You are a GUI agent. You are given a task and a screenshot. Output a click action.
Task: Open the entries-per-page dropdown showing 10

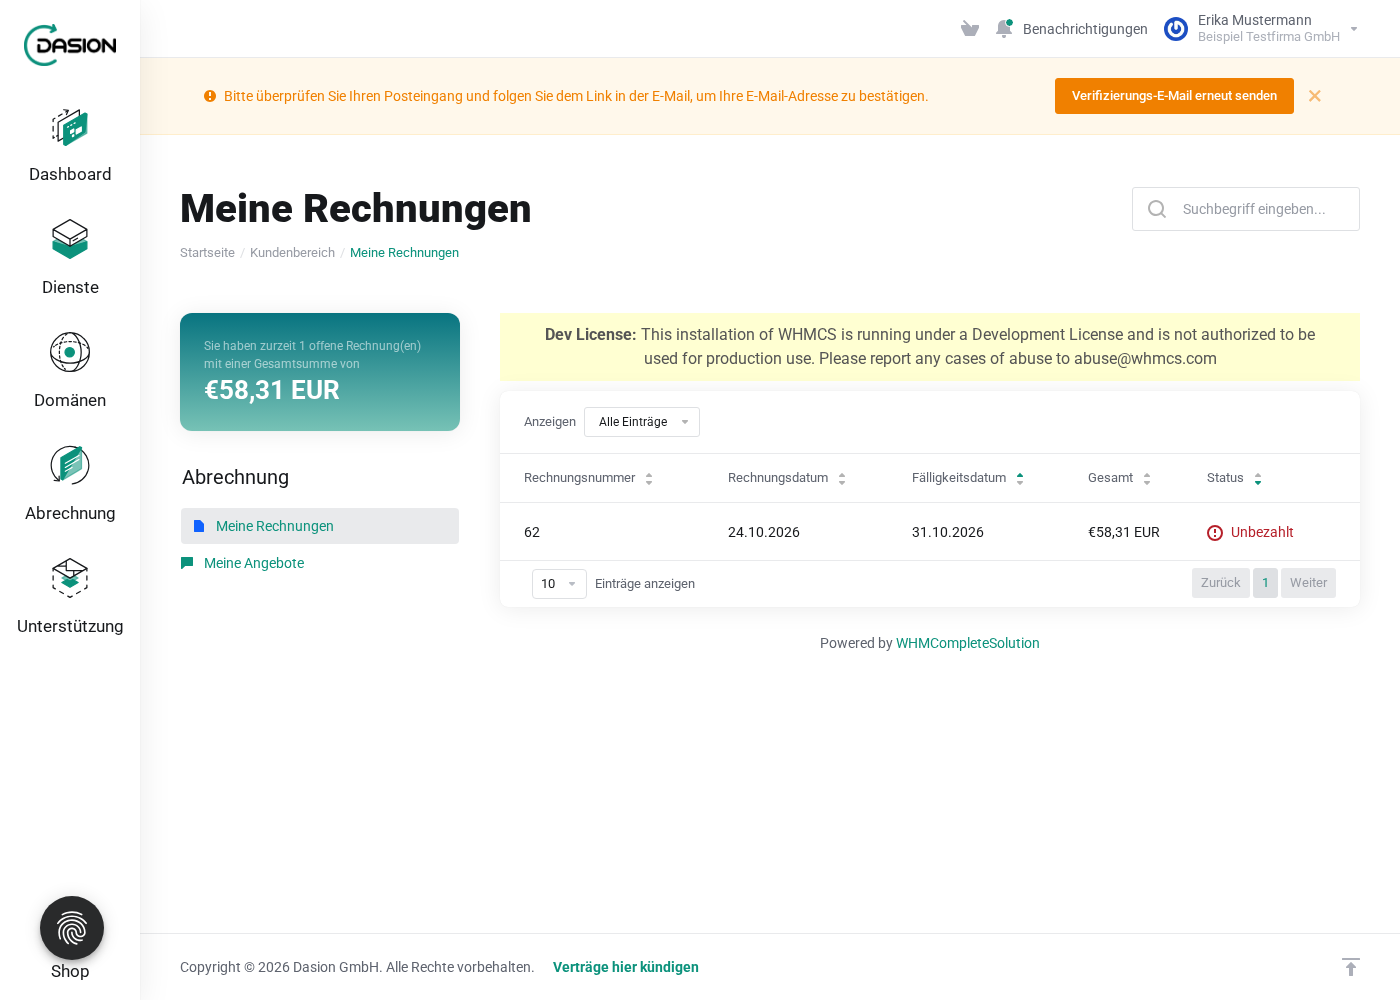tap(559, 584)
